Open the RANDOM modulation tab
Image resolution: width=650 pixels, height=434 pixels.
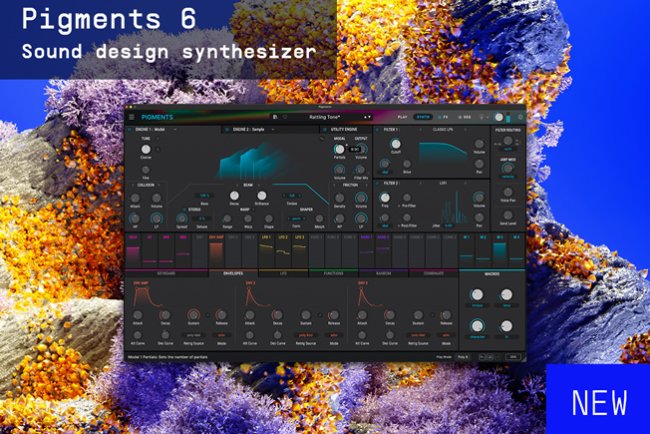pyautogui.click(x=383, y=274)
